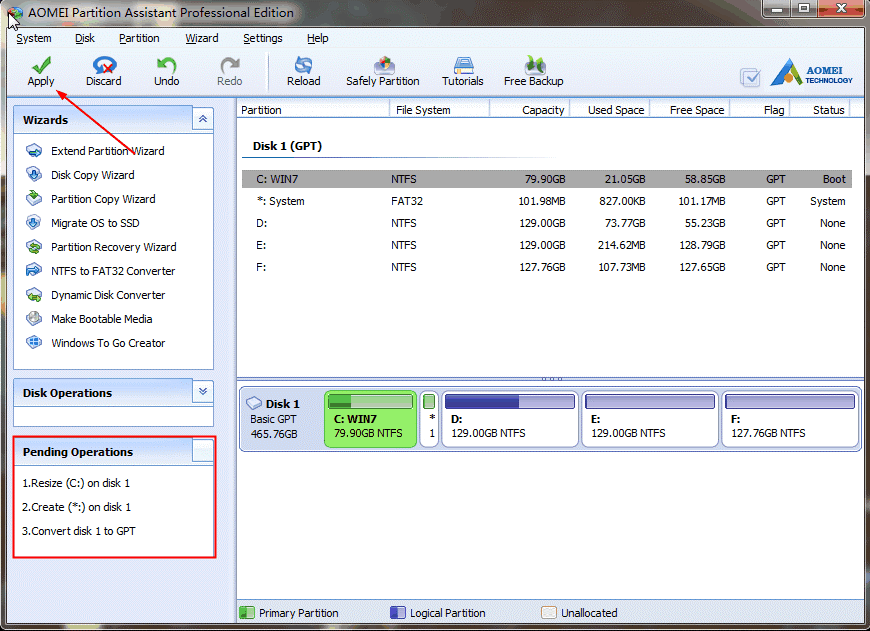Sort by the Capacity column header

click(x=543, y=110)
